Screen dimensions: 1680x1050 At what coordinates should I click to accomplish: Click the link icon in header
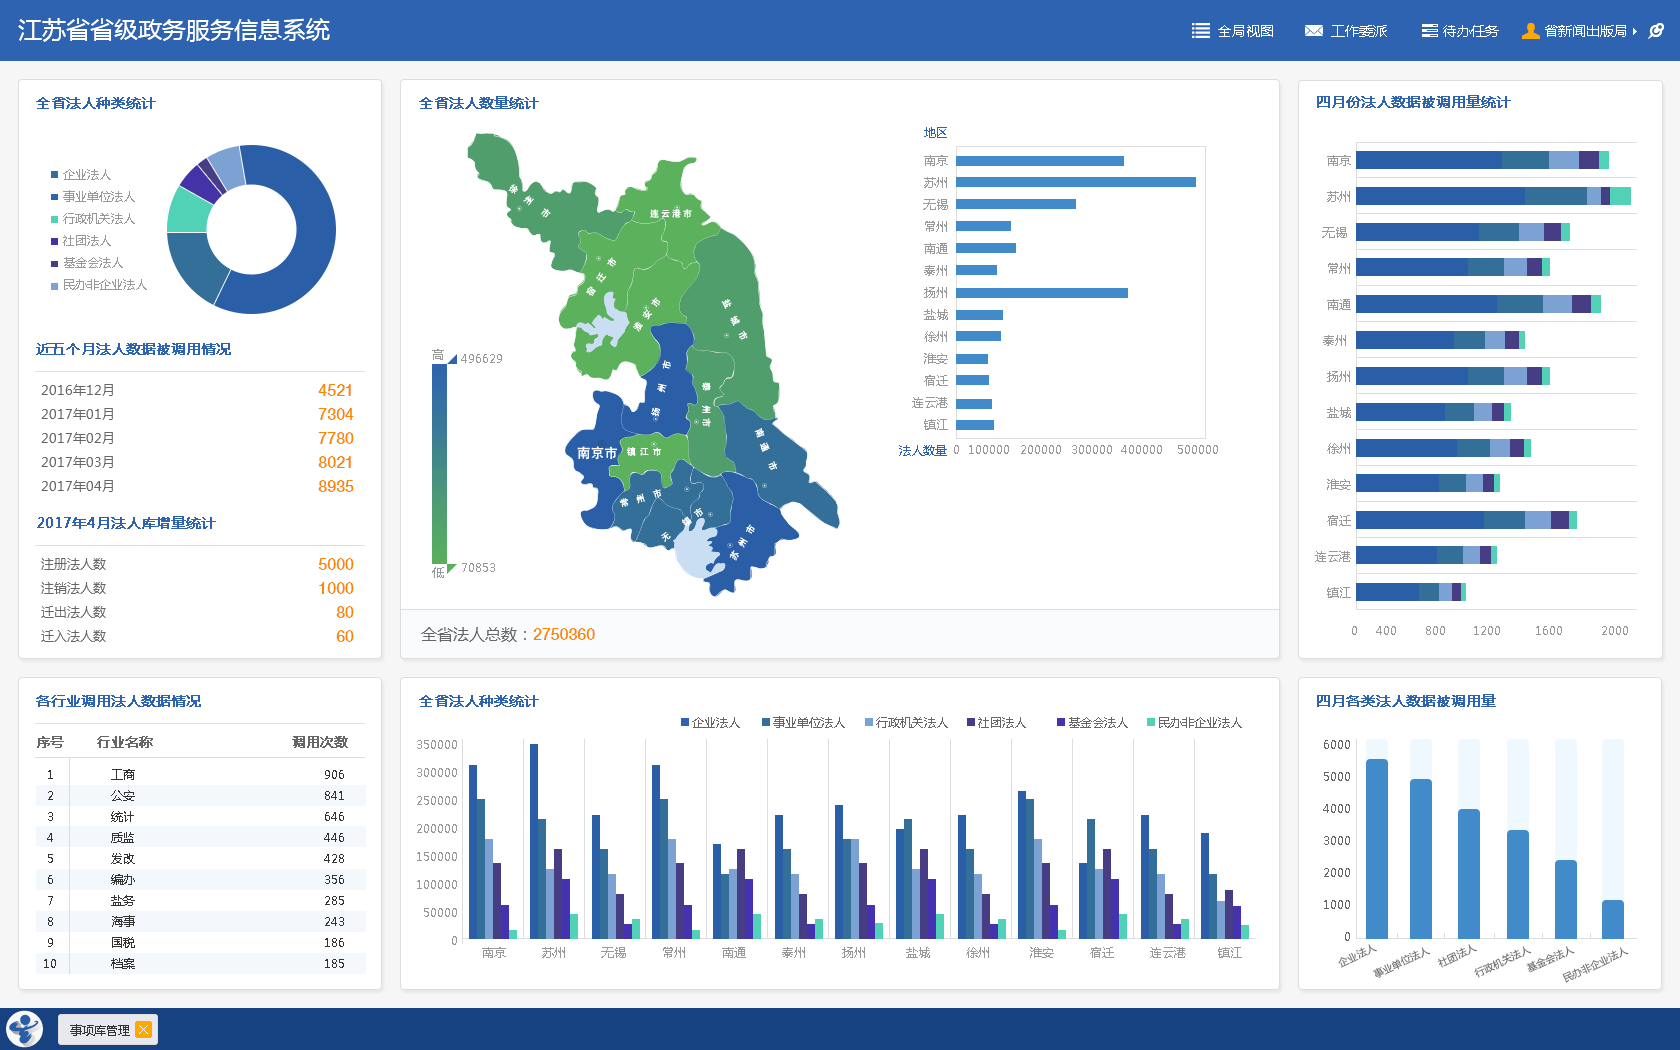click(1656, 31)
